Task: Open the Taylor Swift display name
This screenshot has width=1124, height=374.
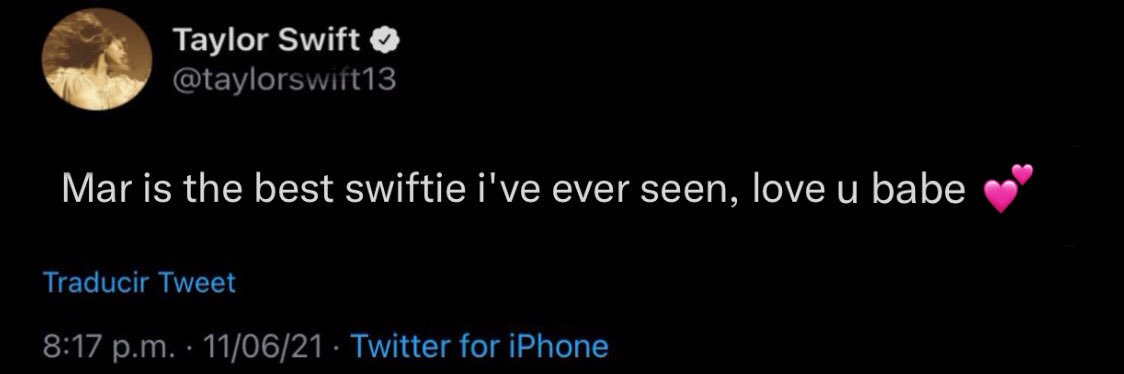Action: 269,42
